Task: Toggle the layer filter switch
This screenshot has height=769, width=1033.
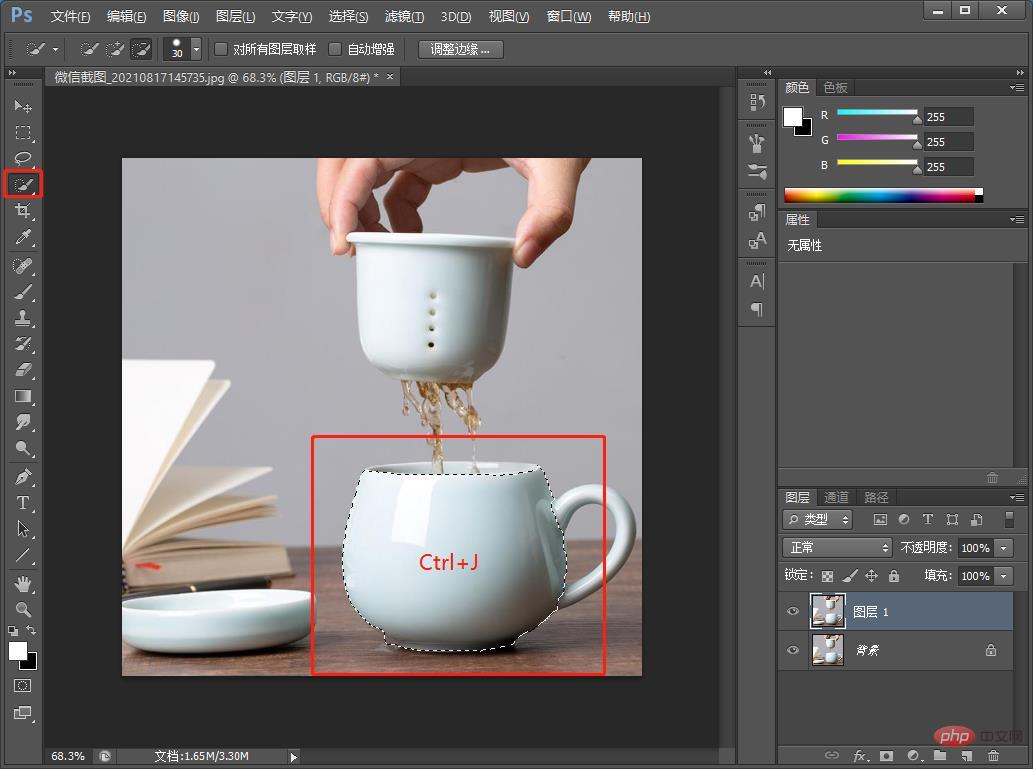Action: pos(1009,519)
